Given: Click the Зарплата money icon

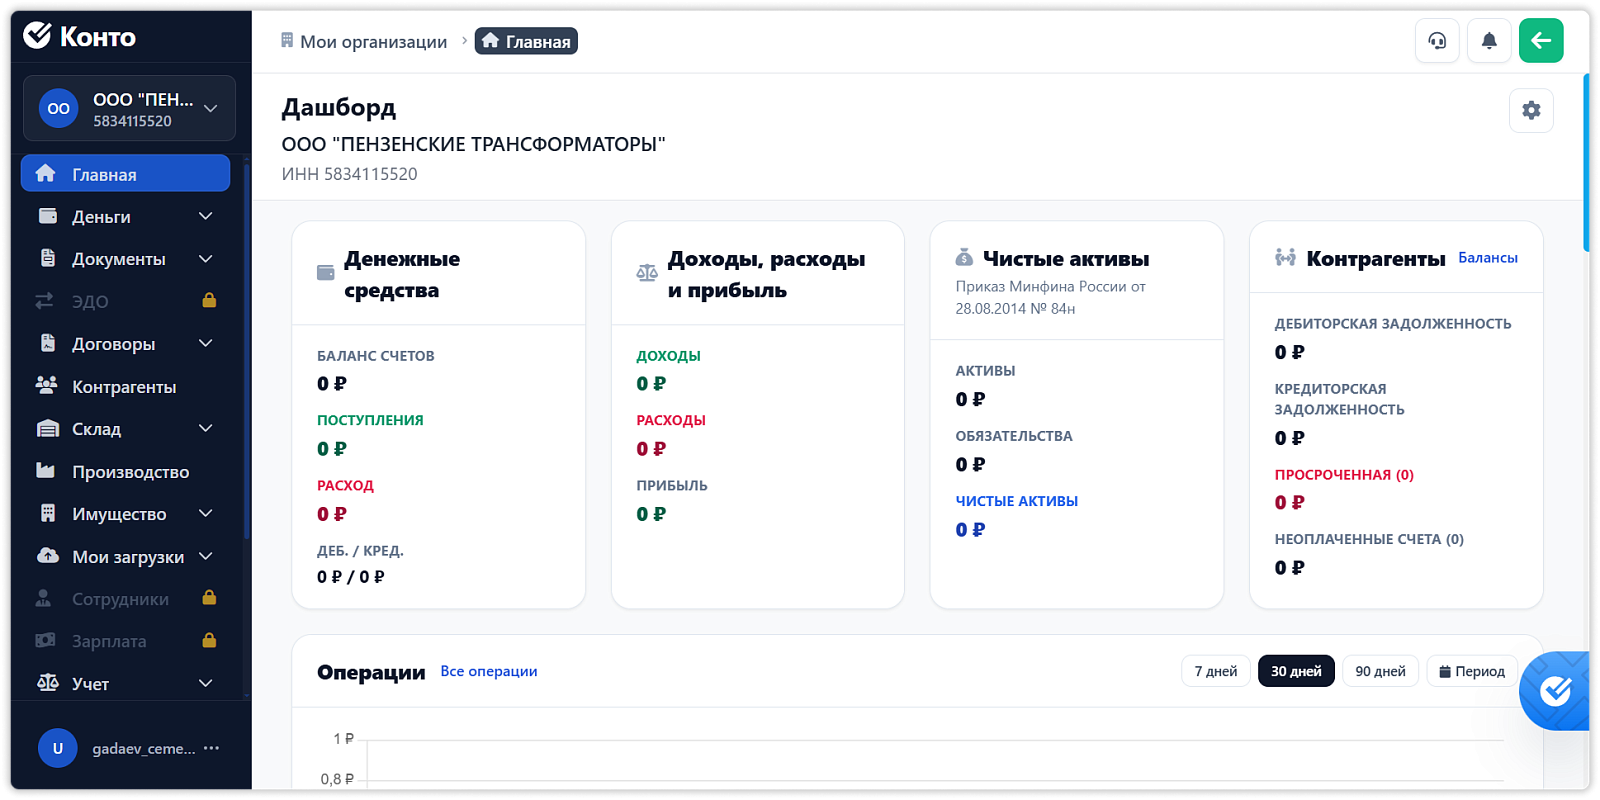Looking at the screenshot, I should (x=45, y=640).
